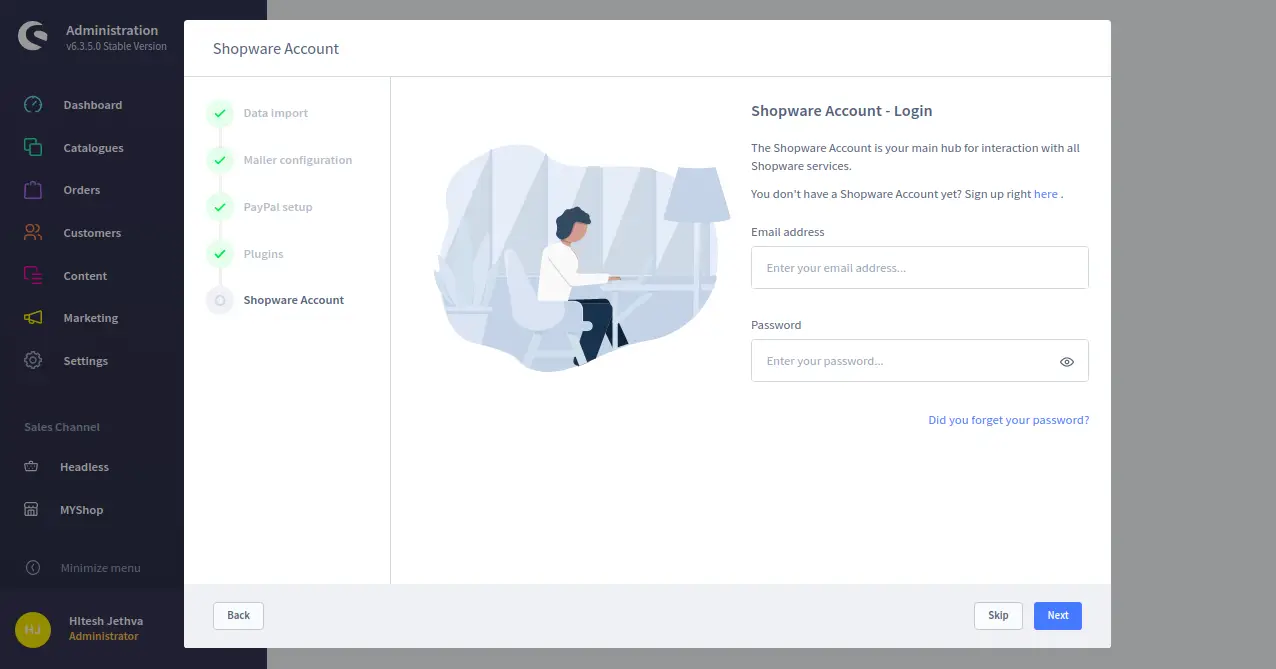Click the HJ user avatar
1276x669 pixels.
[33, 629]
